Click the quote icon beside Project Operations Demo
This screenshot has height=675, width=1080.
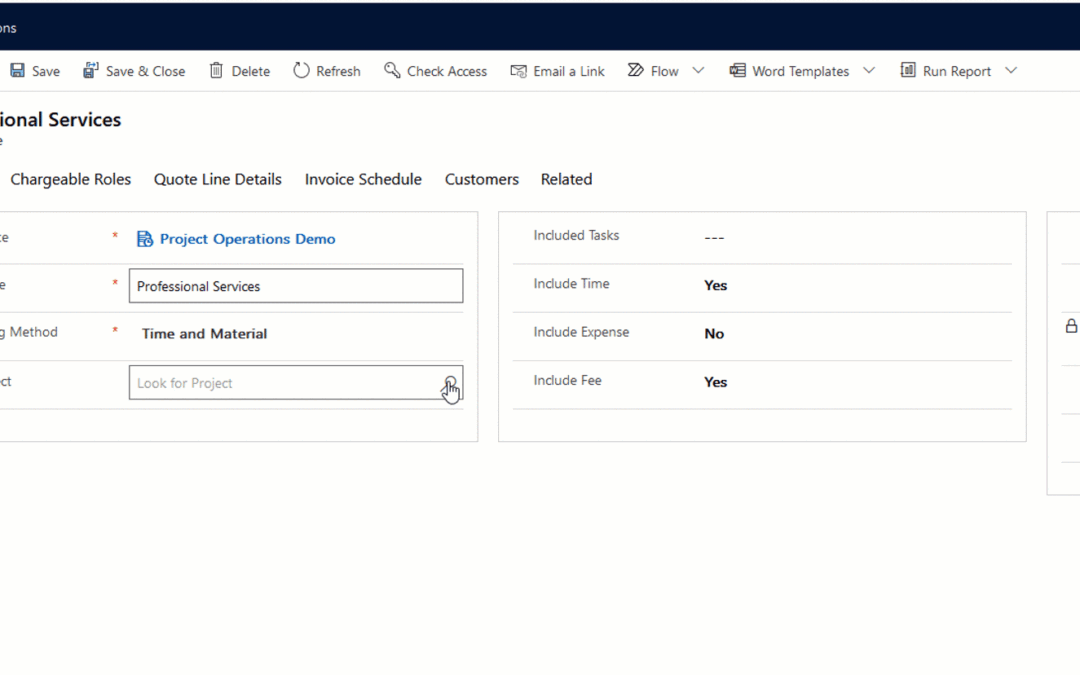click(145, 239)
